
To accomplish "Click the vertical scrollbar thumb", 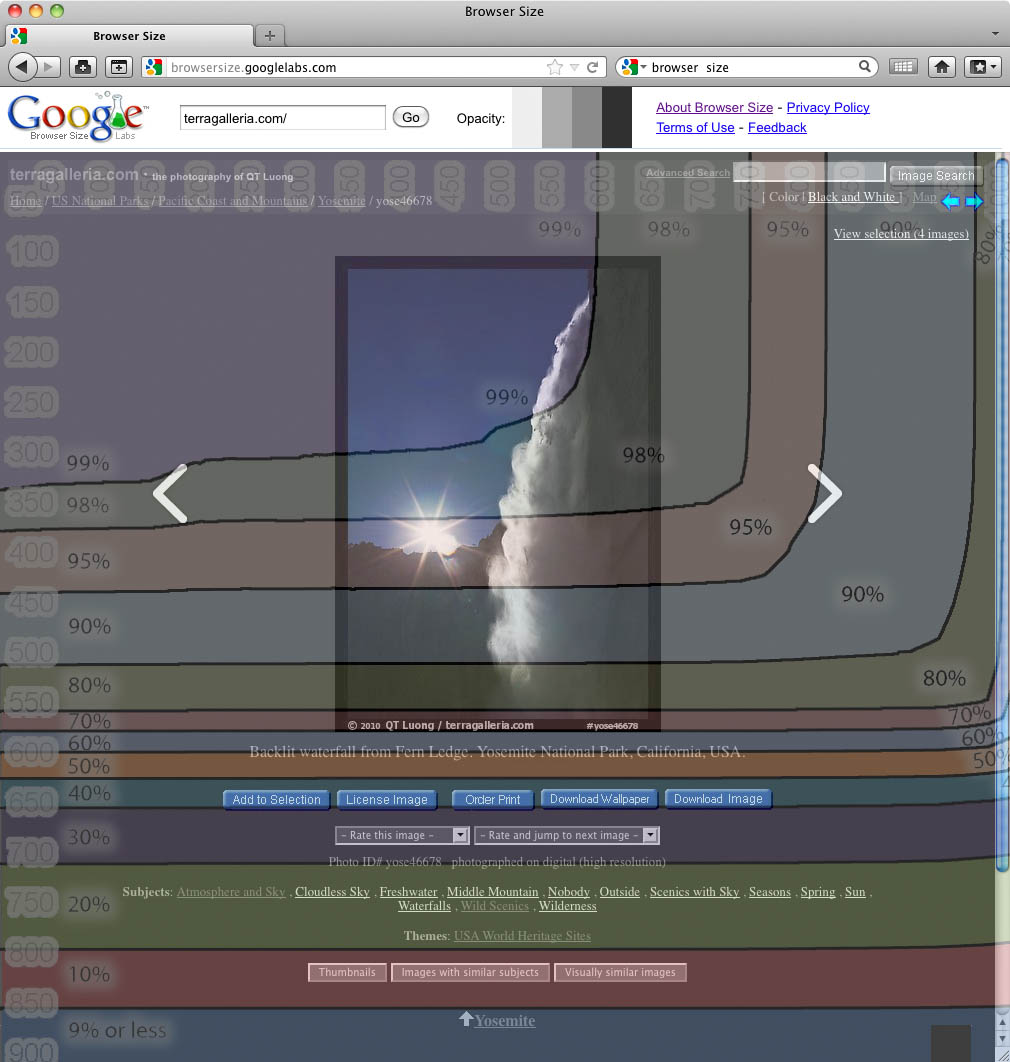I will 1003,515.
